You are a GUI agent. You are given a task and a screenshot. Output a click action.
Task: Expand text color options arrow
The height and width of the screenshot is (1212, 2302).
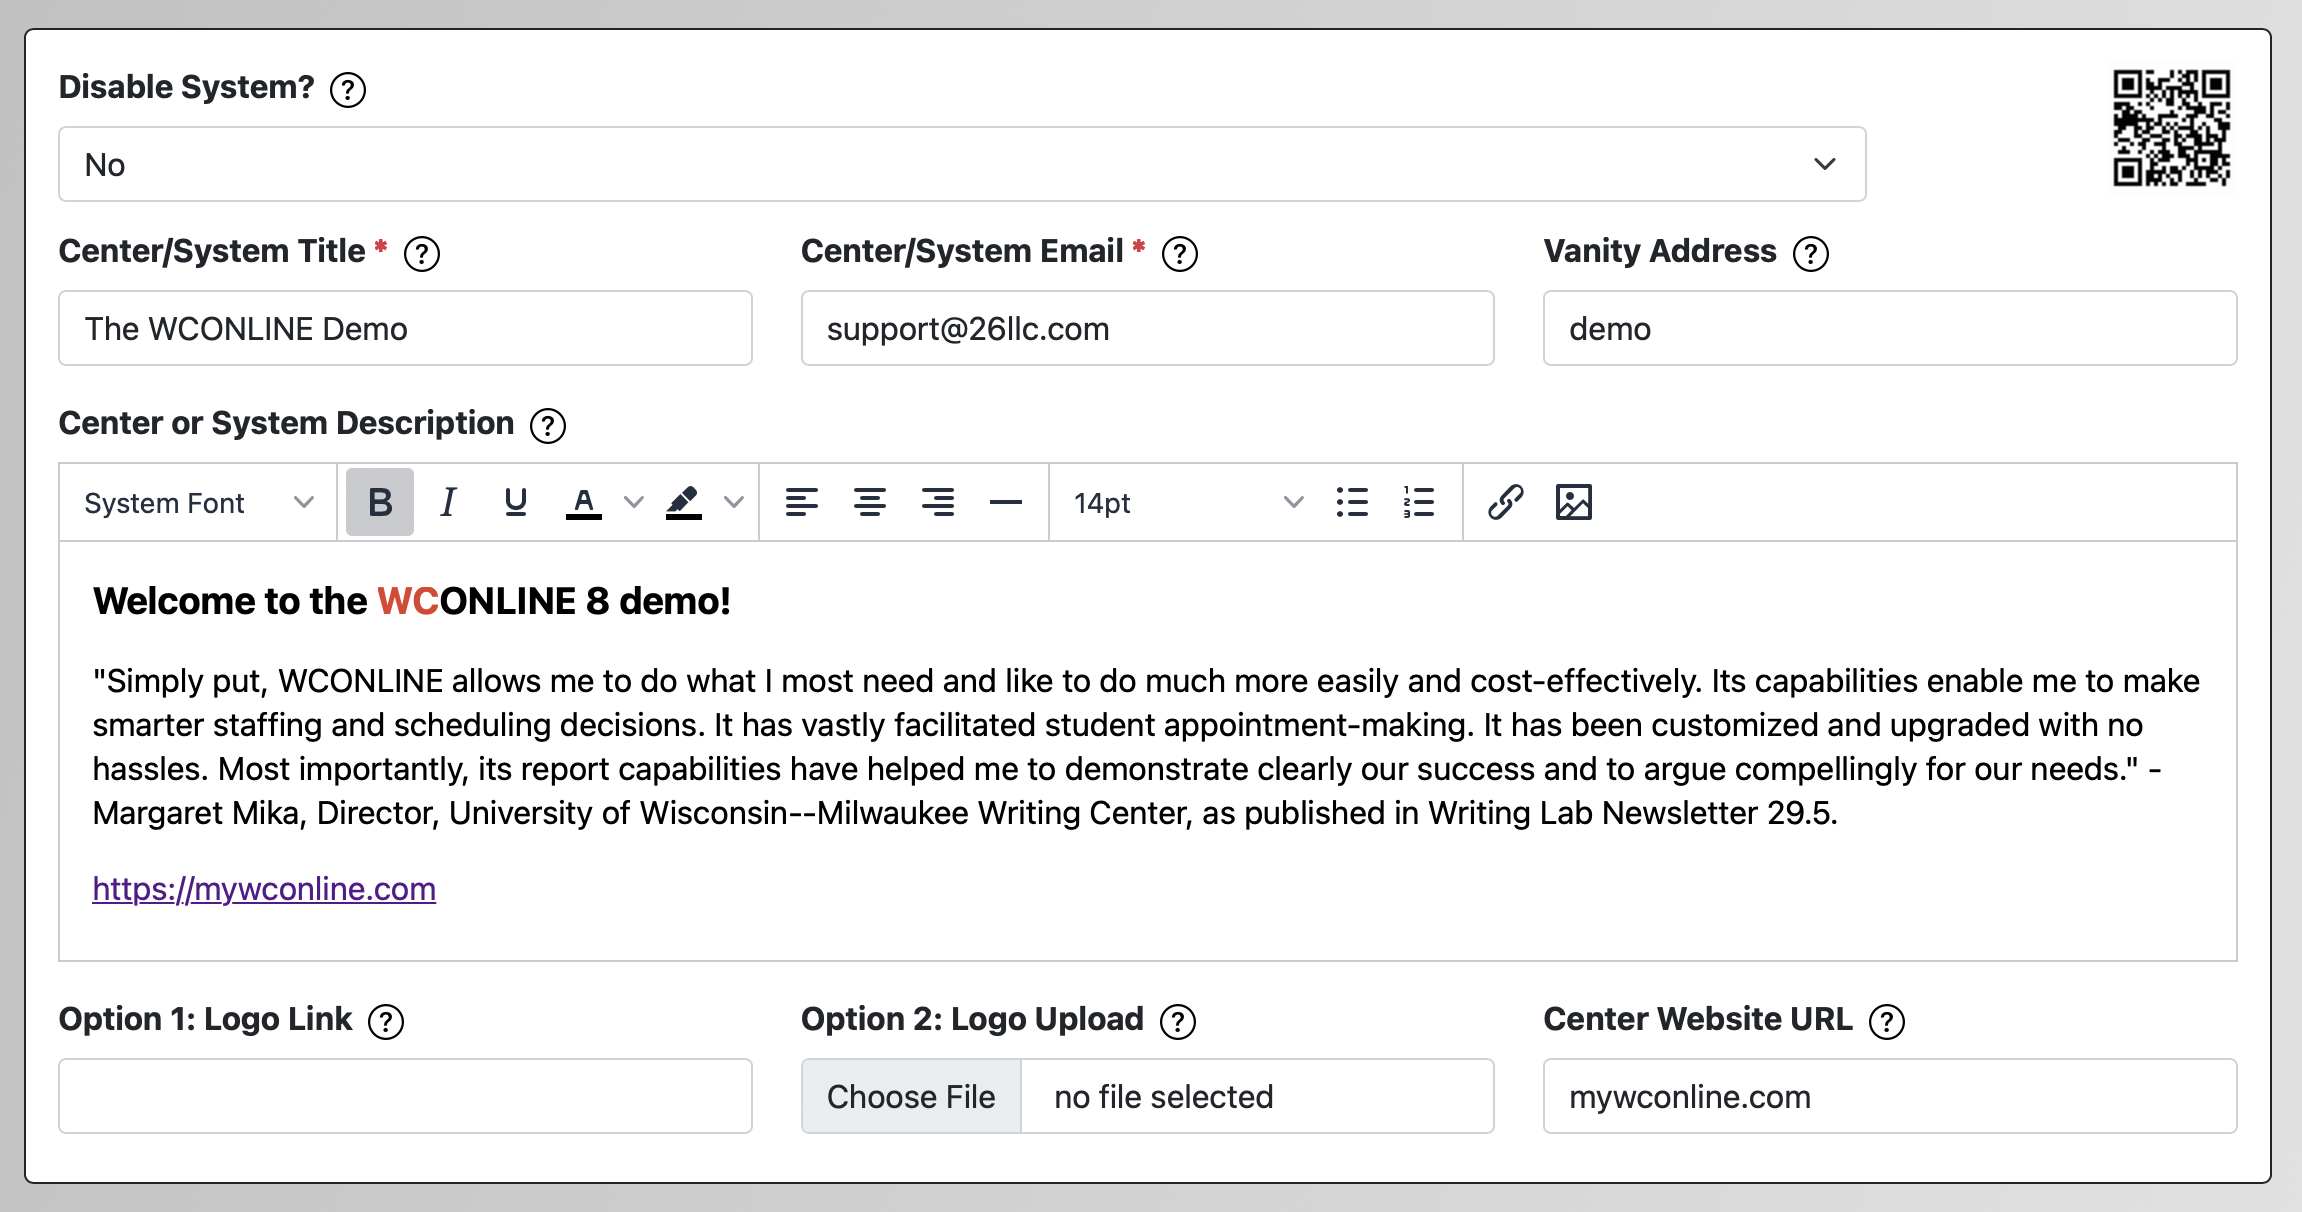tap(633, 502)
